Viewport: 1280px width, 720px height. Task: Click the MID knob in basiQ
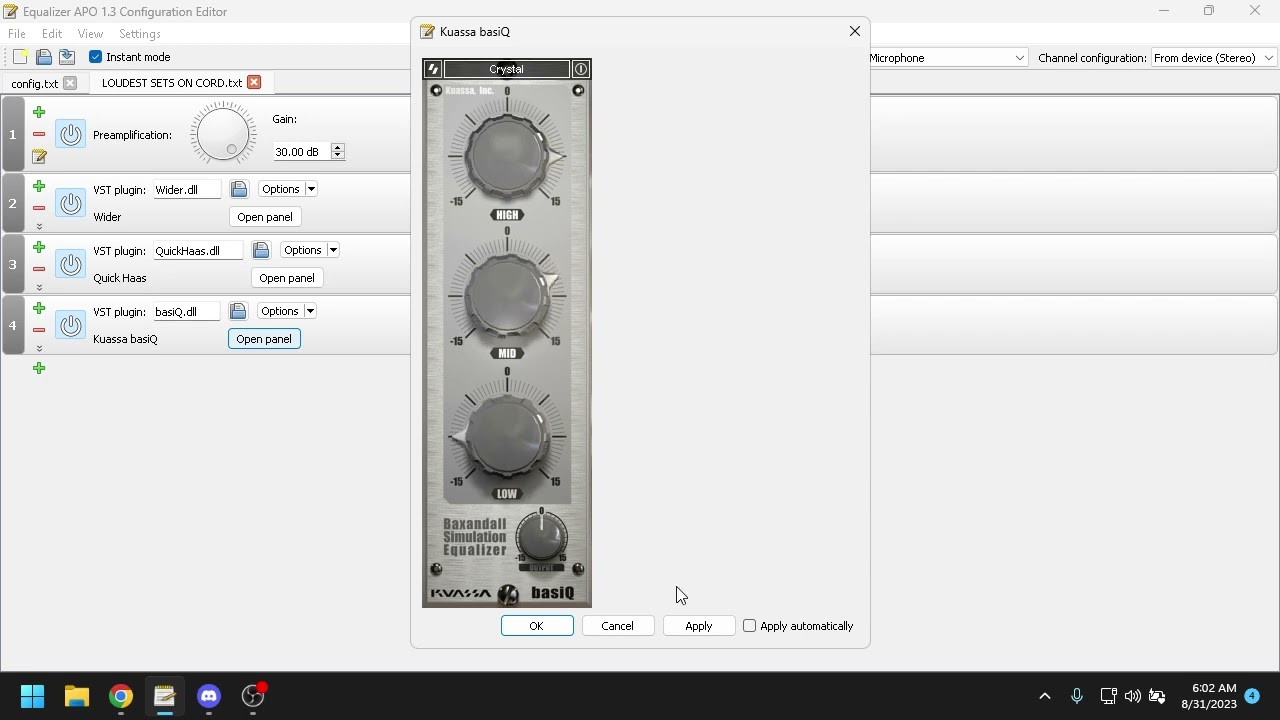pyautogui.click(x=507, y=294)
